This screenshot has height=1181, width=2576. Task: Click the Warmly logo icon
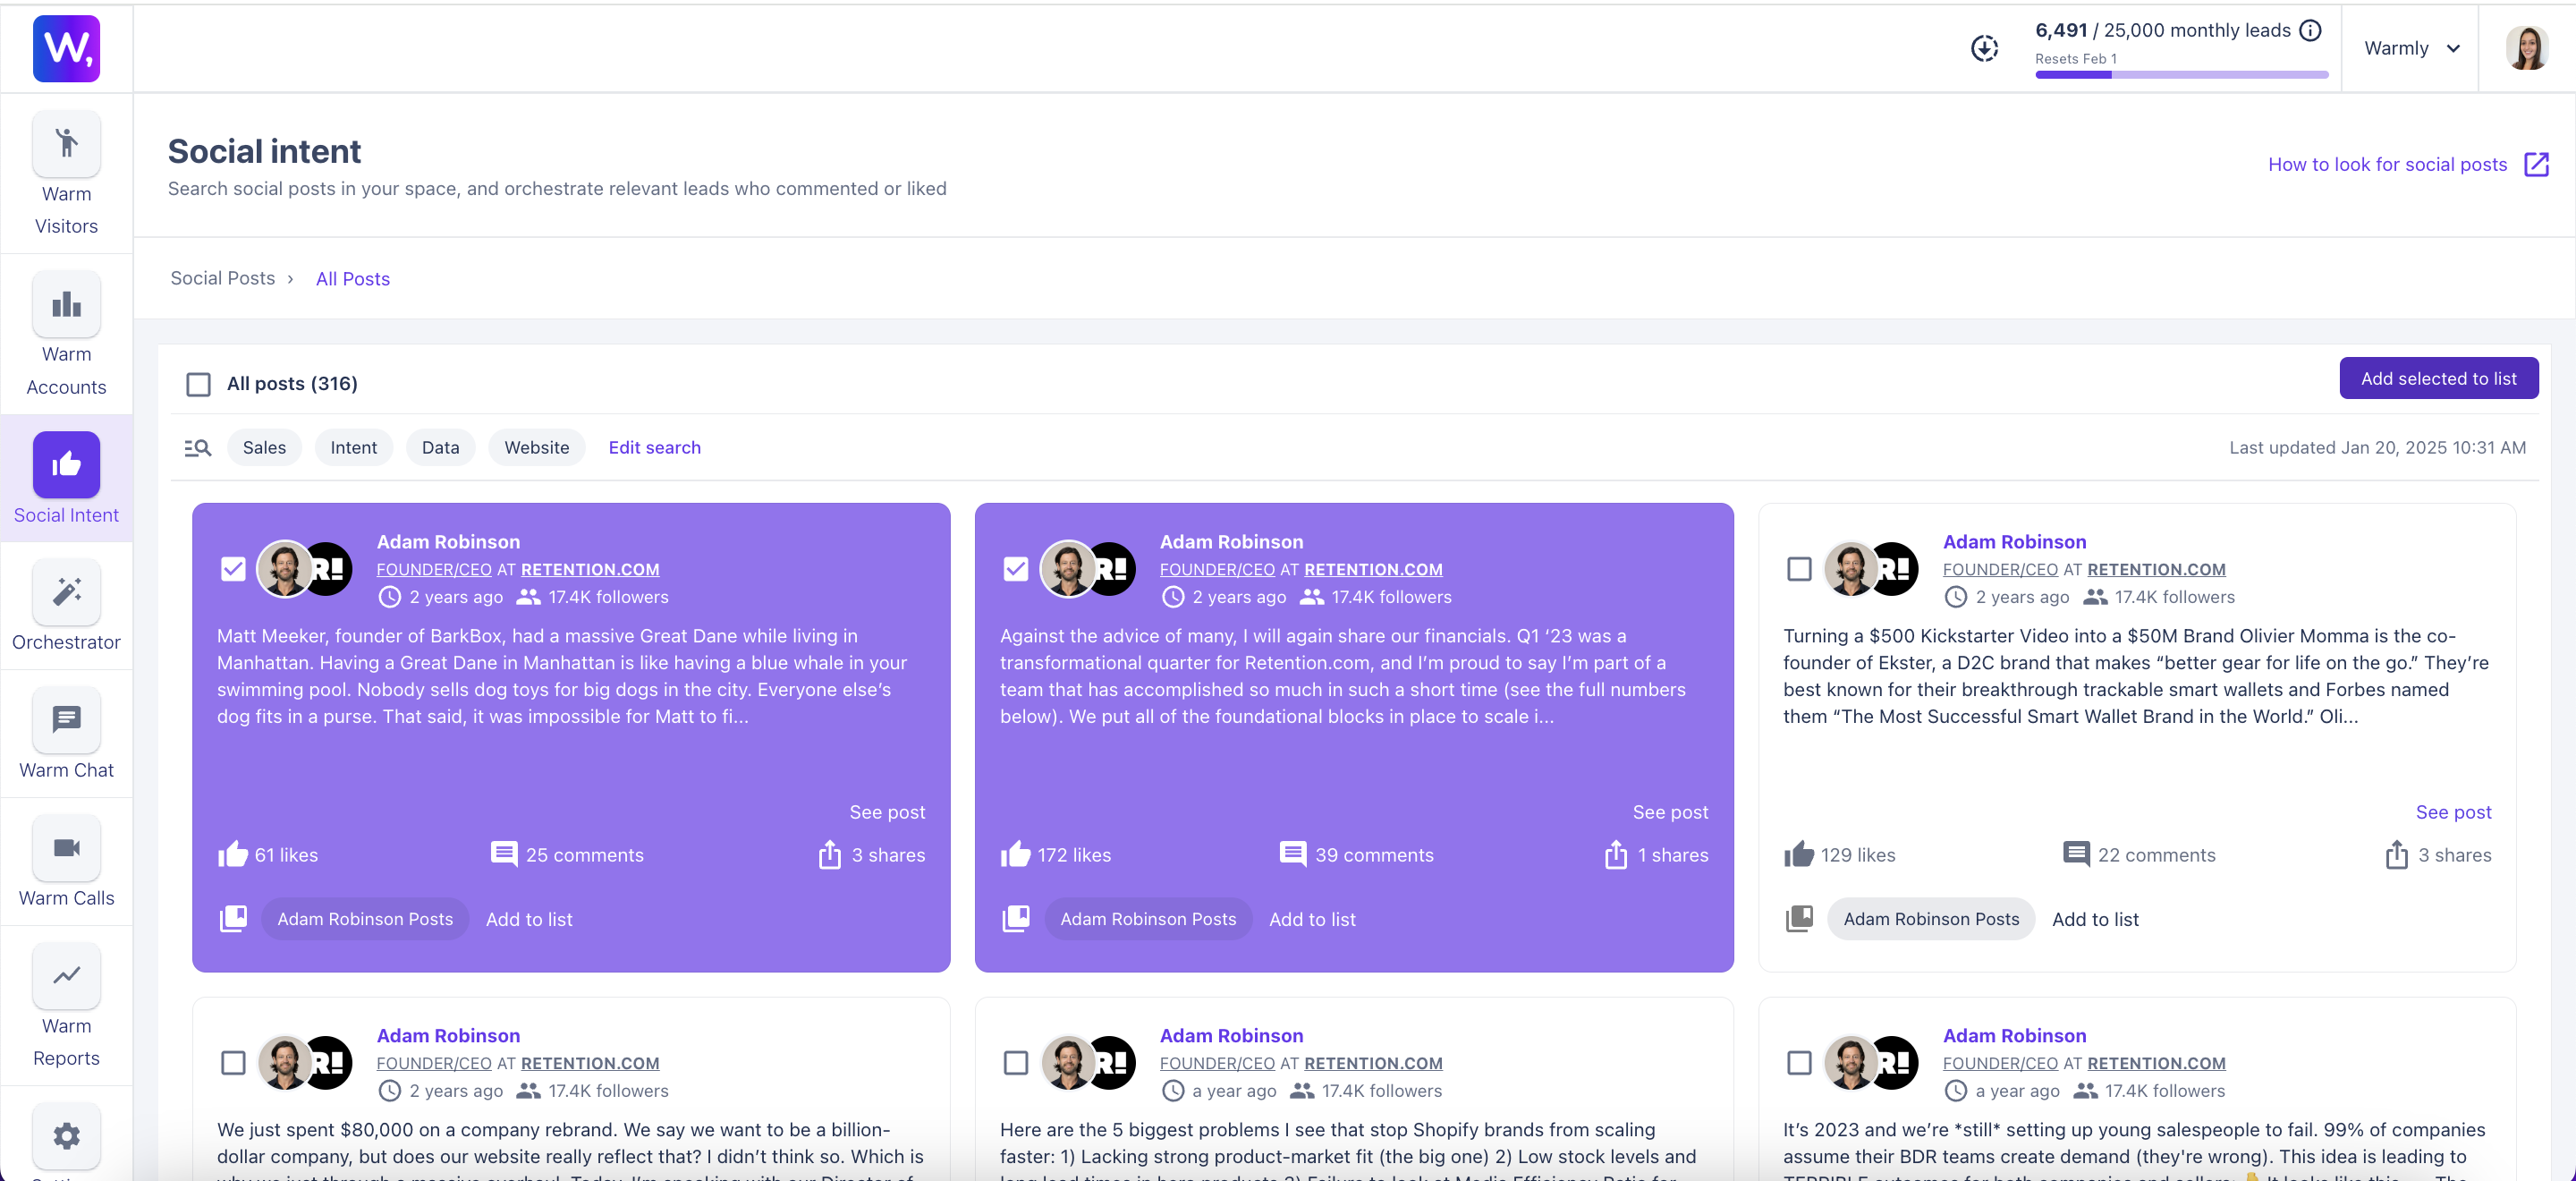66,48
